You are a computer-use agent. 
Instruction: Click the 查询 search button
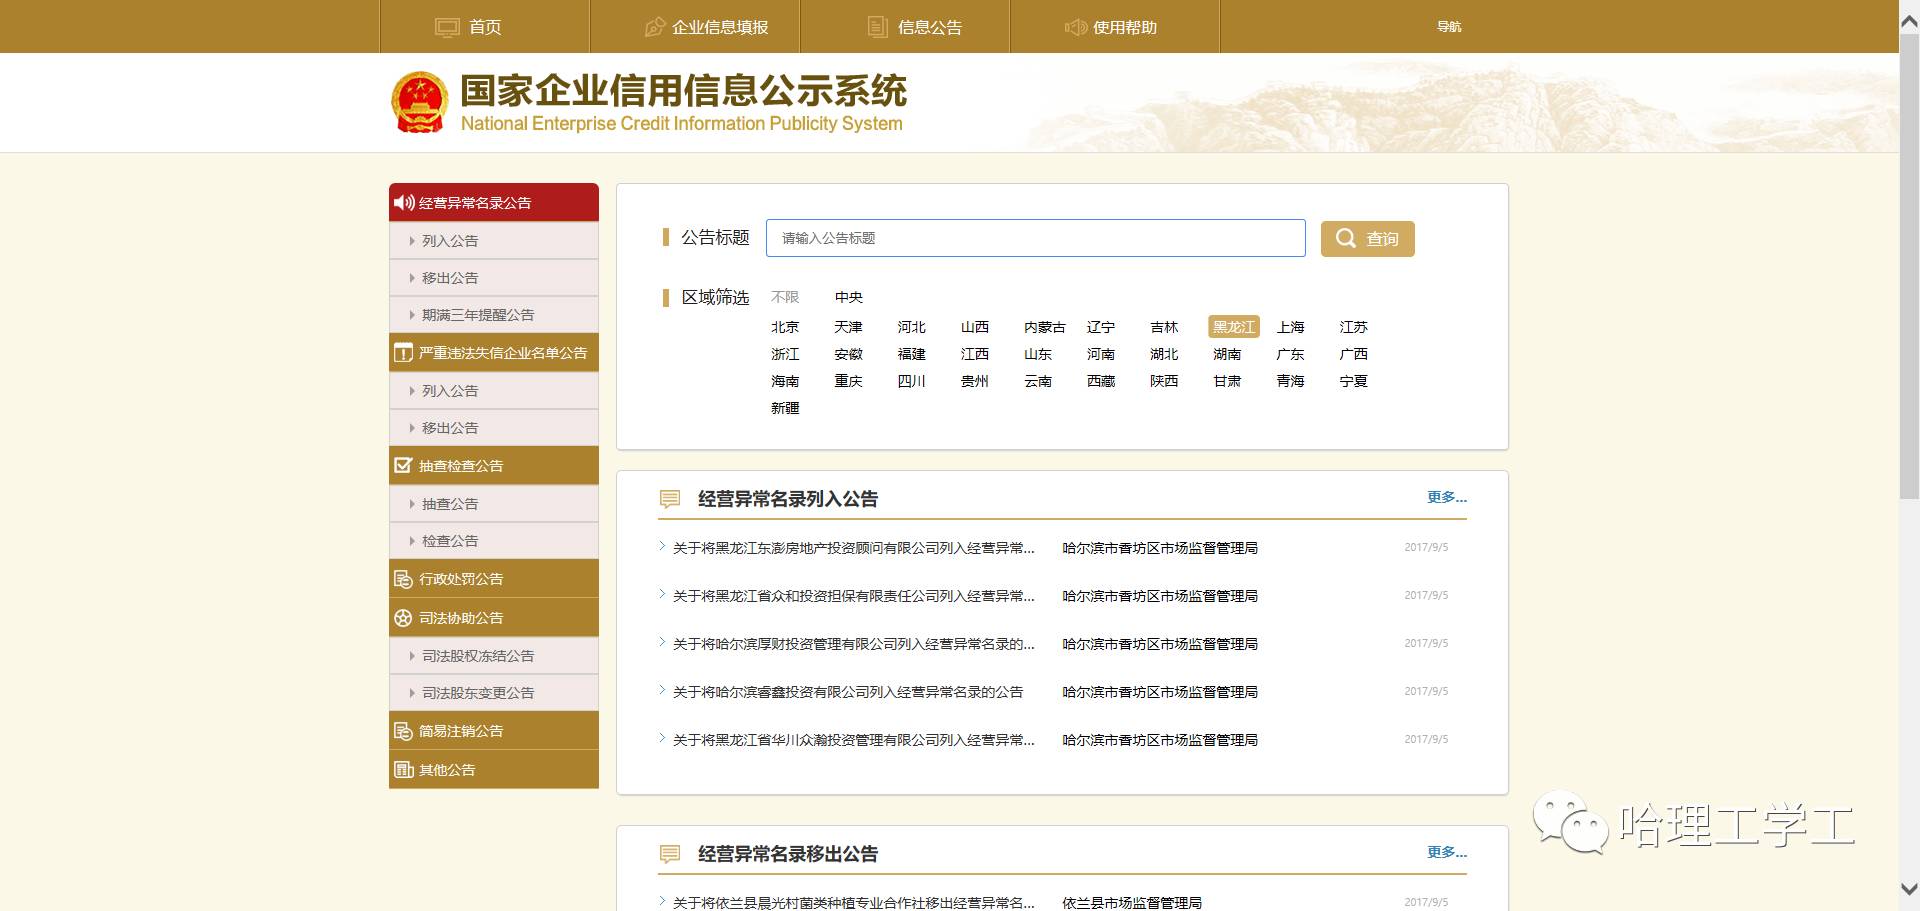[x=1368, y=239]
